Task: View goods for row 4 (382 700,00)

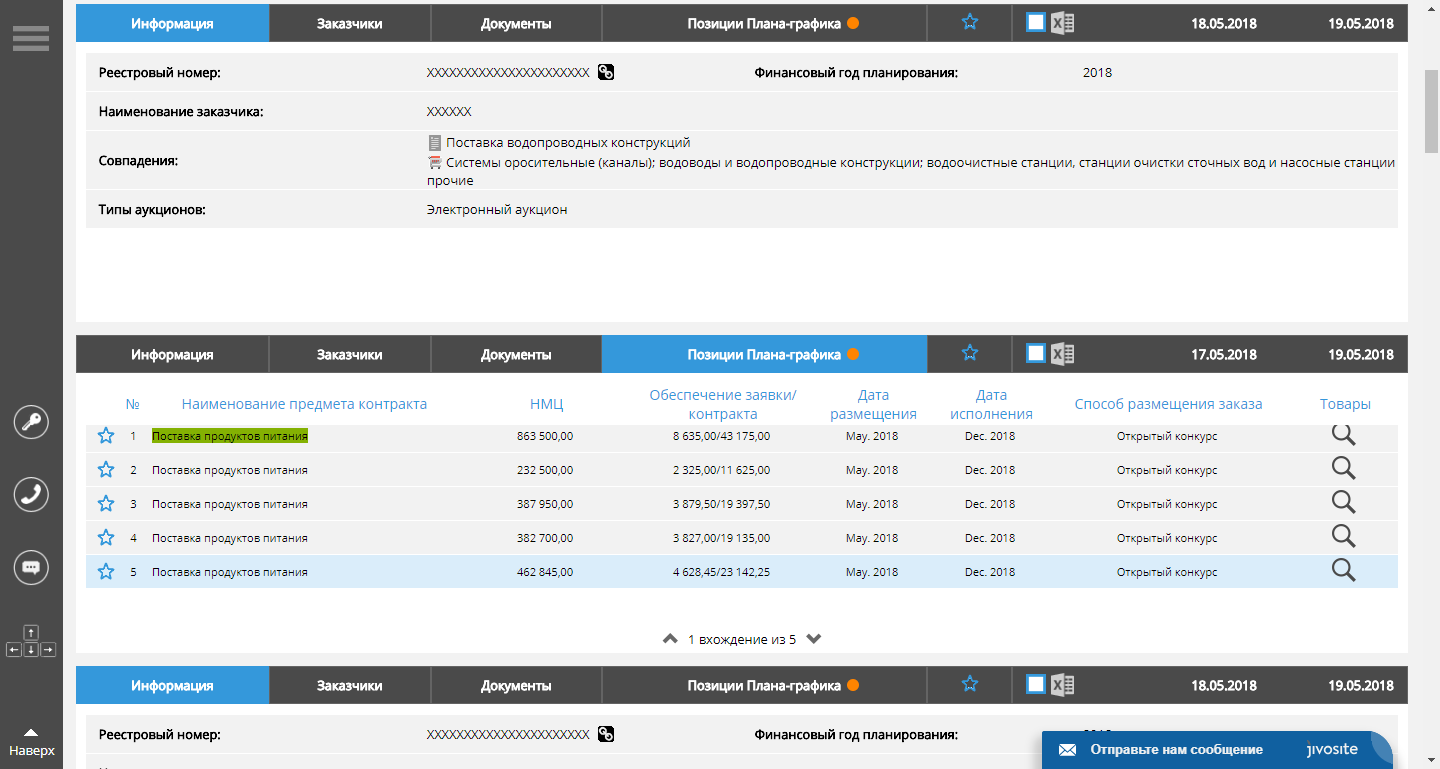Action: [x=1344, y=537]
